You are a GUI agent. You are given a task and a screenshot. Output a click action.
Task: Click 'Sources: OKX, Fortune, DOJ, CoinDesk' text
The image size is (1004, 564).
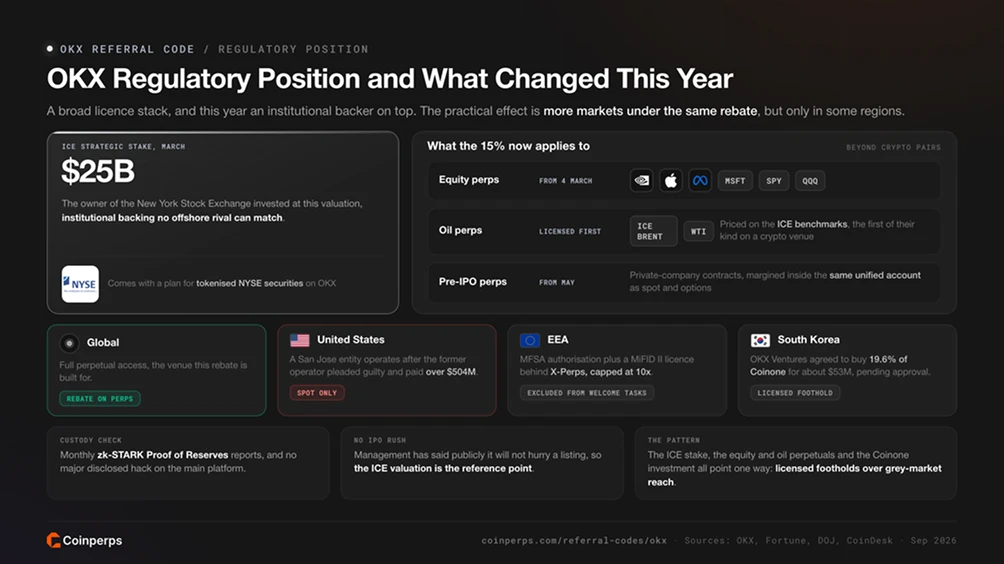788,540
